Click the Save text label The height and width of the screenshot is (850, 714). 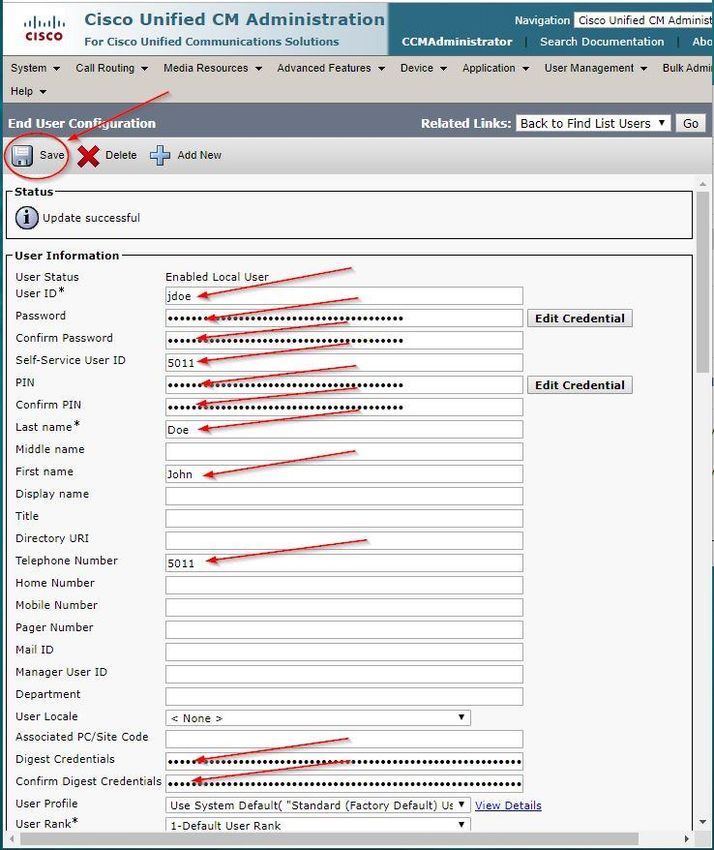click(x=52, y=155)
